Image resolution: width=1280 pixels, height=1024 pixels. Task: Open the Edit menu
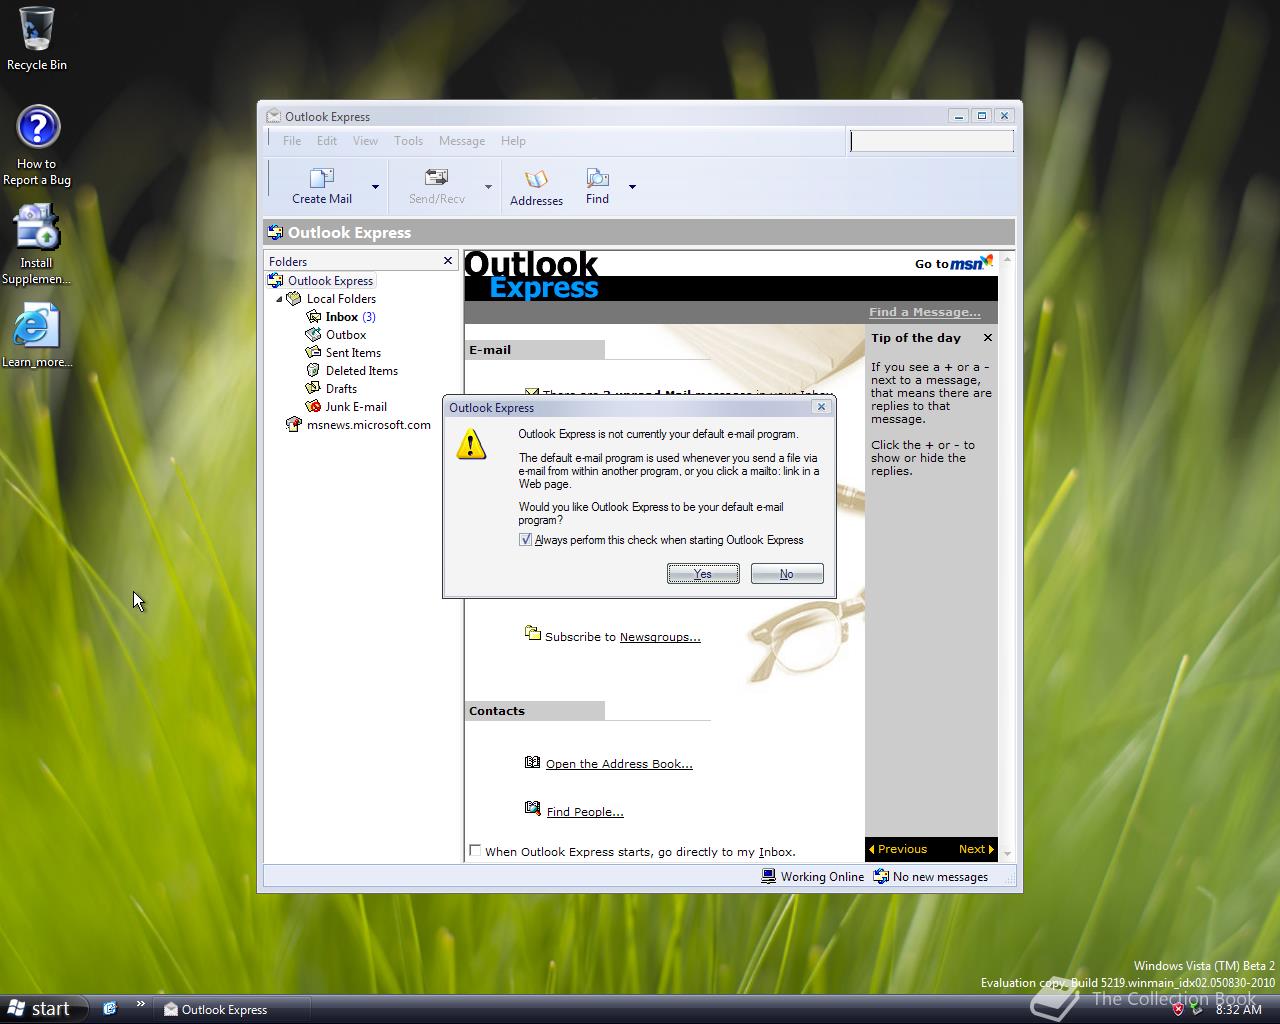coord(327,141)
